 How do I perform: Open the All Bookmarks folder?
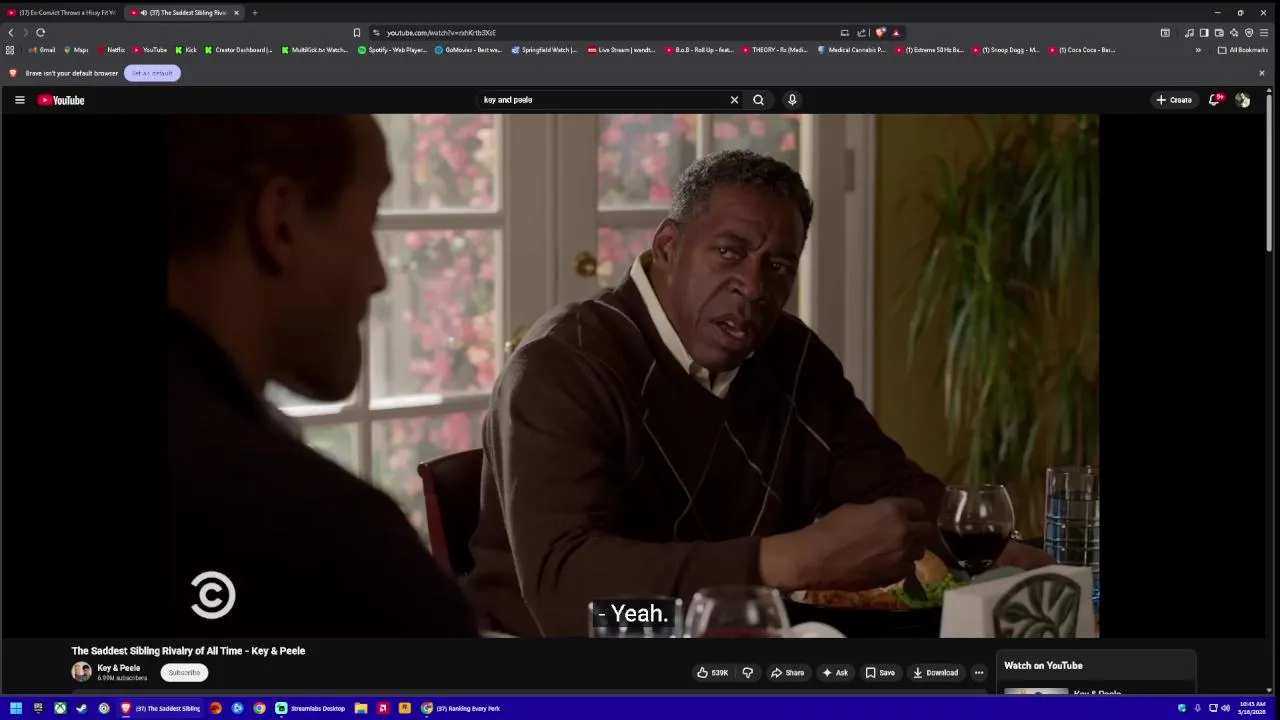click(x=1243, y=50)
